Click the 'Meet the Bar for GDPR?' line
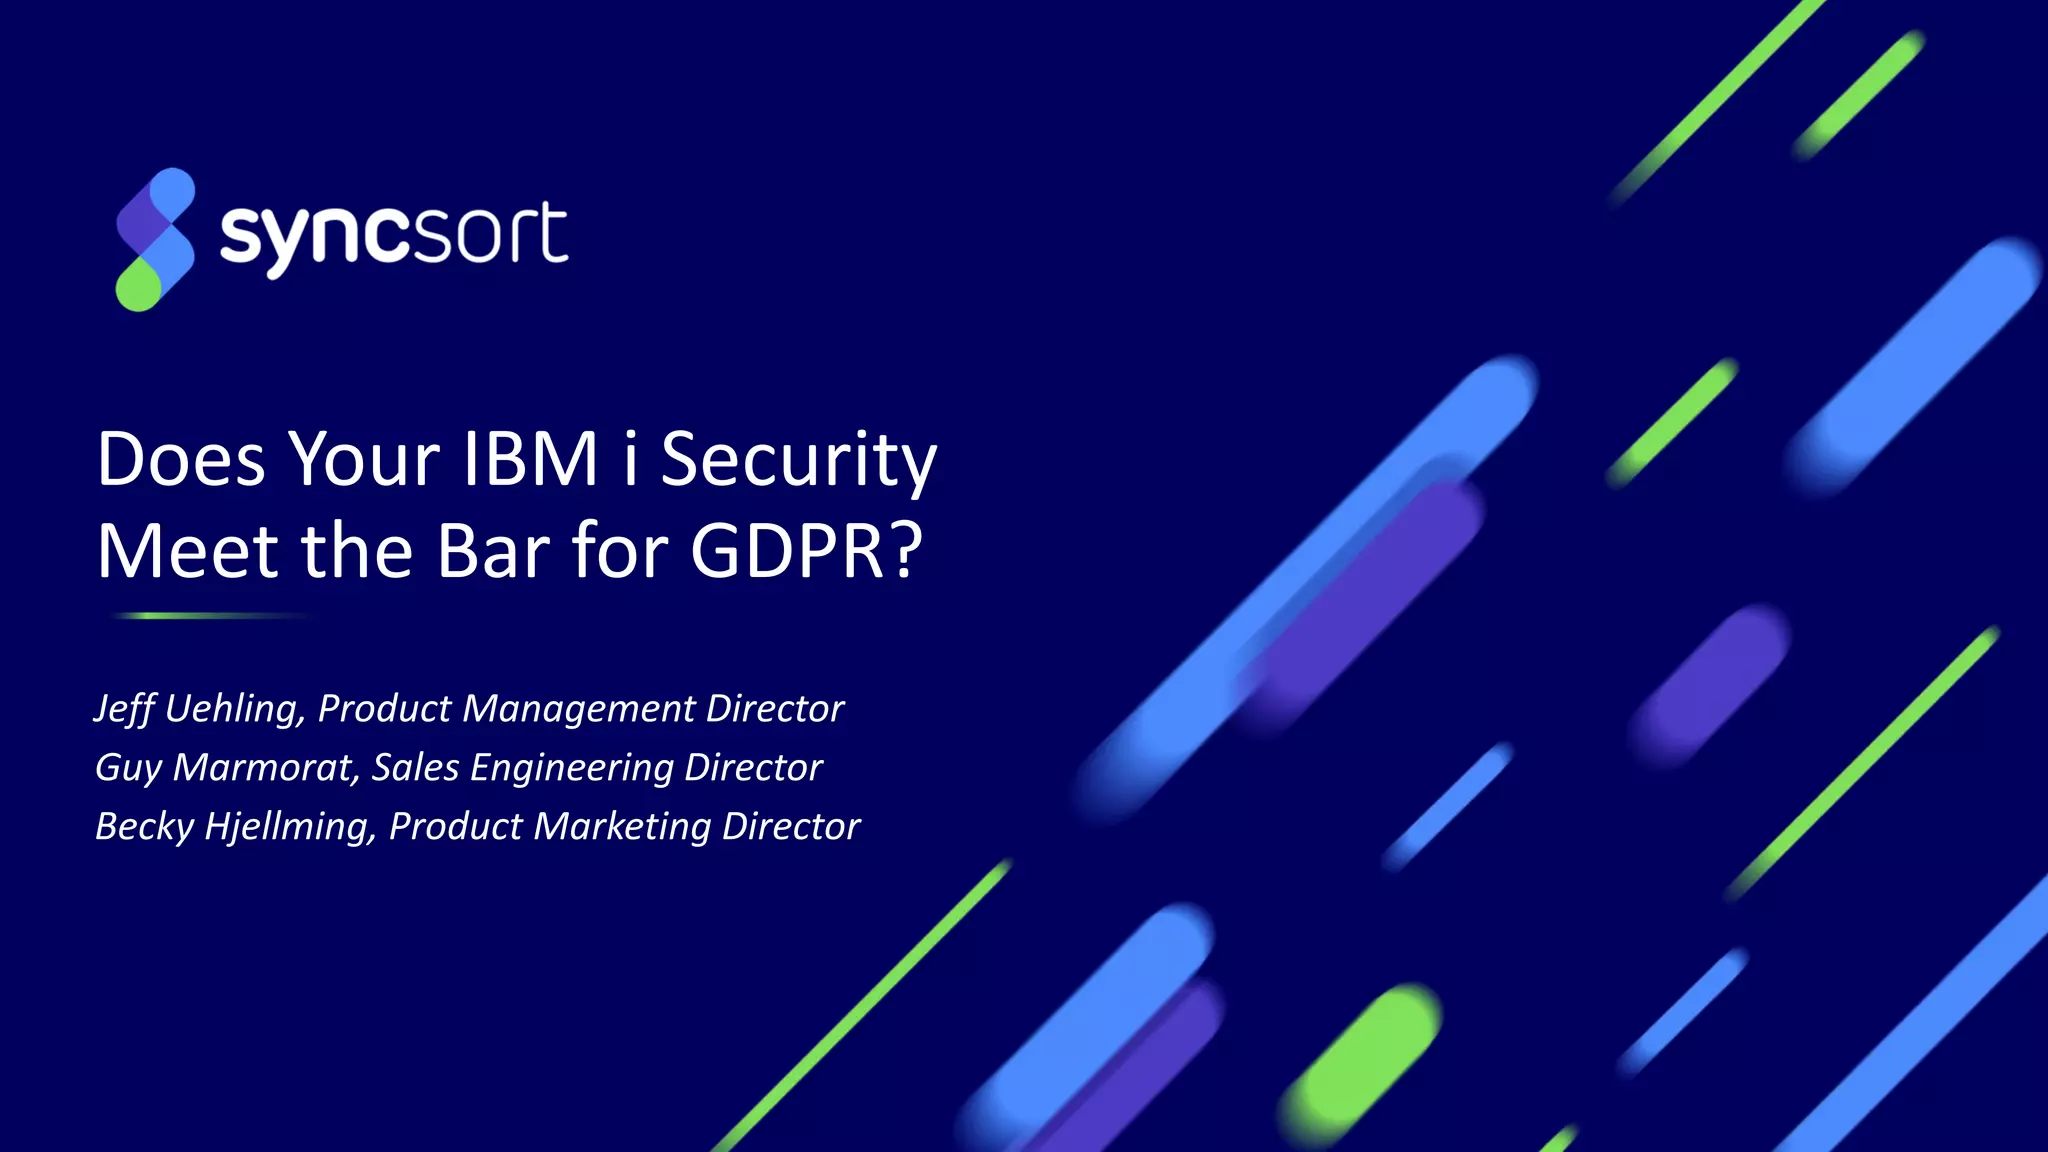This screenshot has height=1152, width=2048. pos(509,551)
